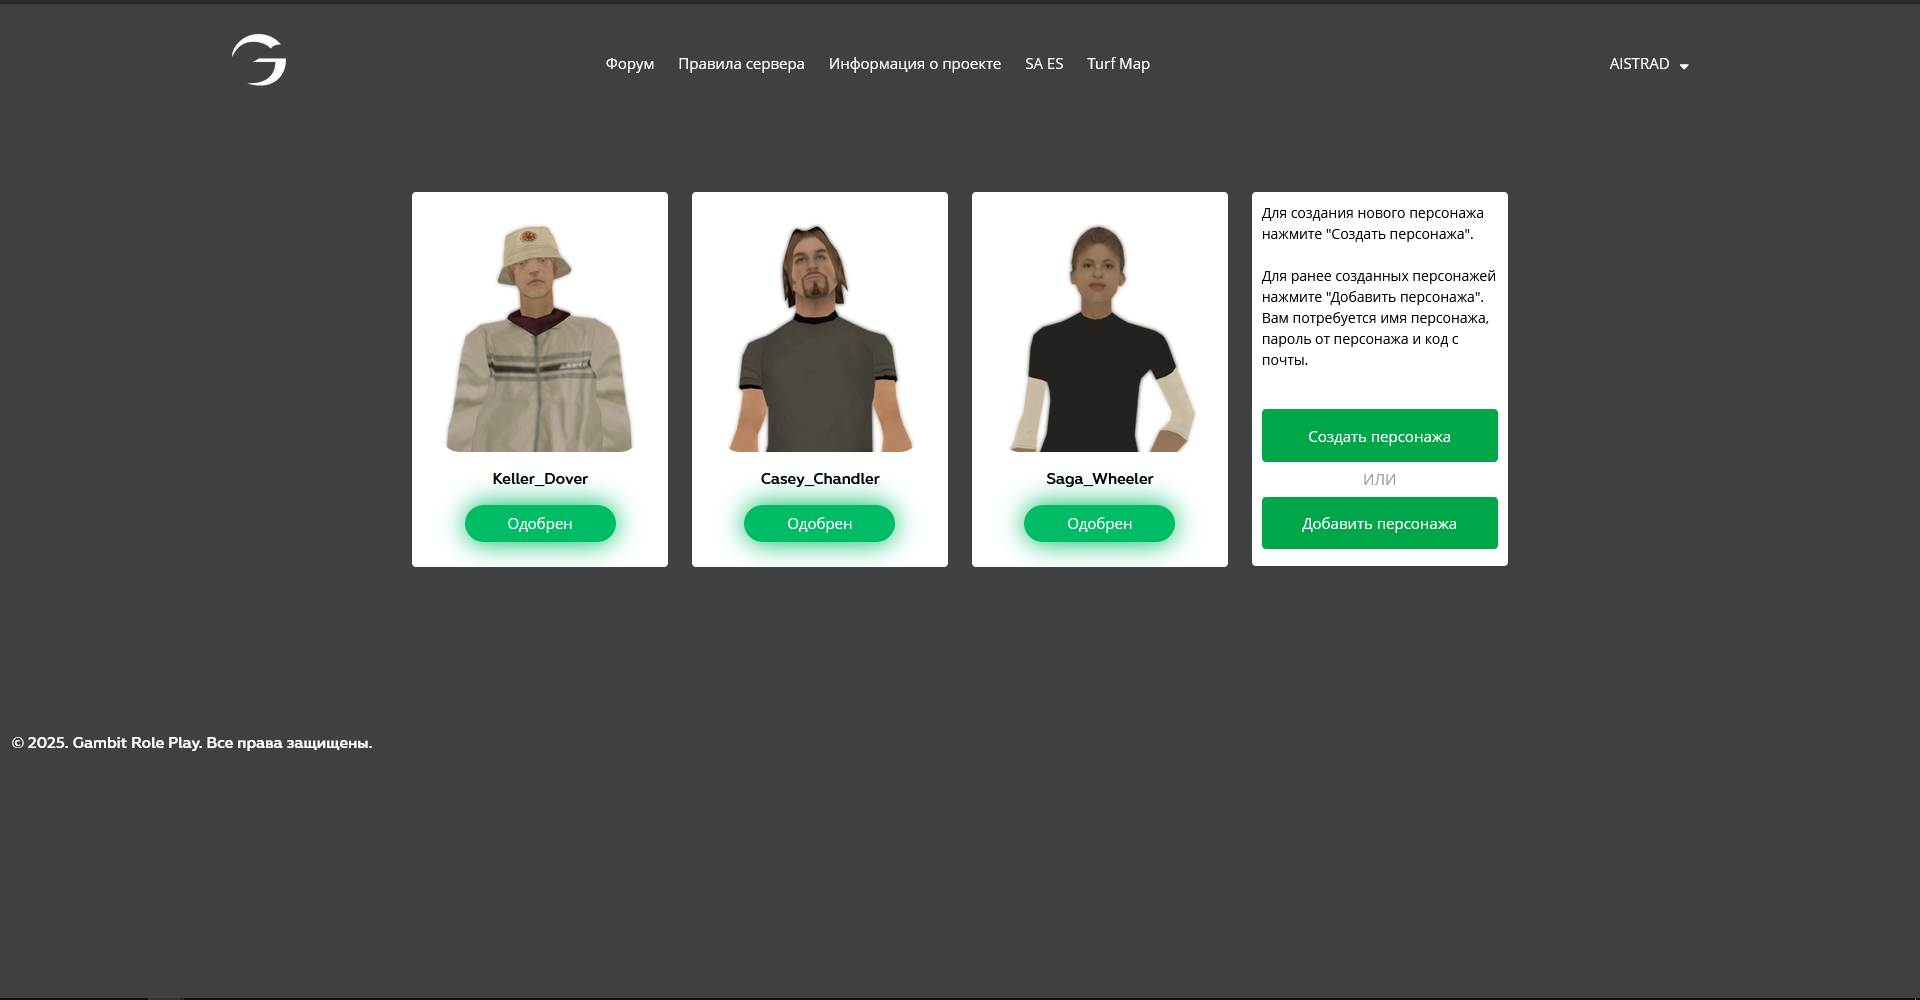Open the Форум menu link
Screen dimensions: 1920x1000
(x=629, y=64)
